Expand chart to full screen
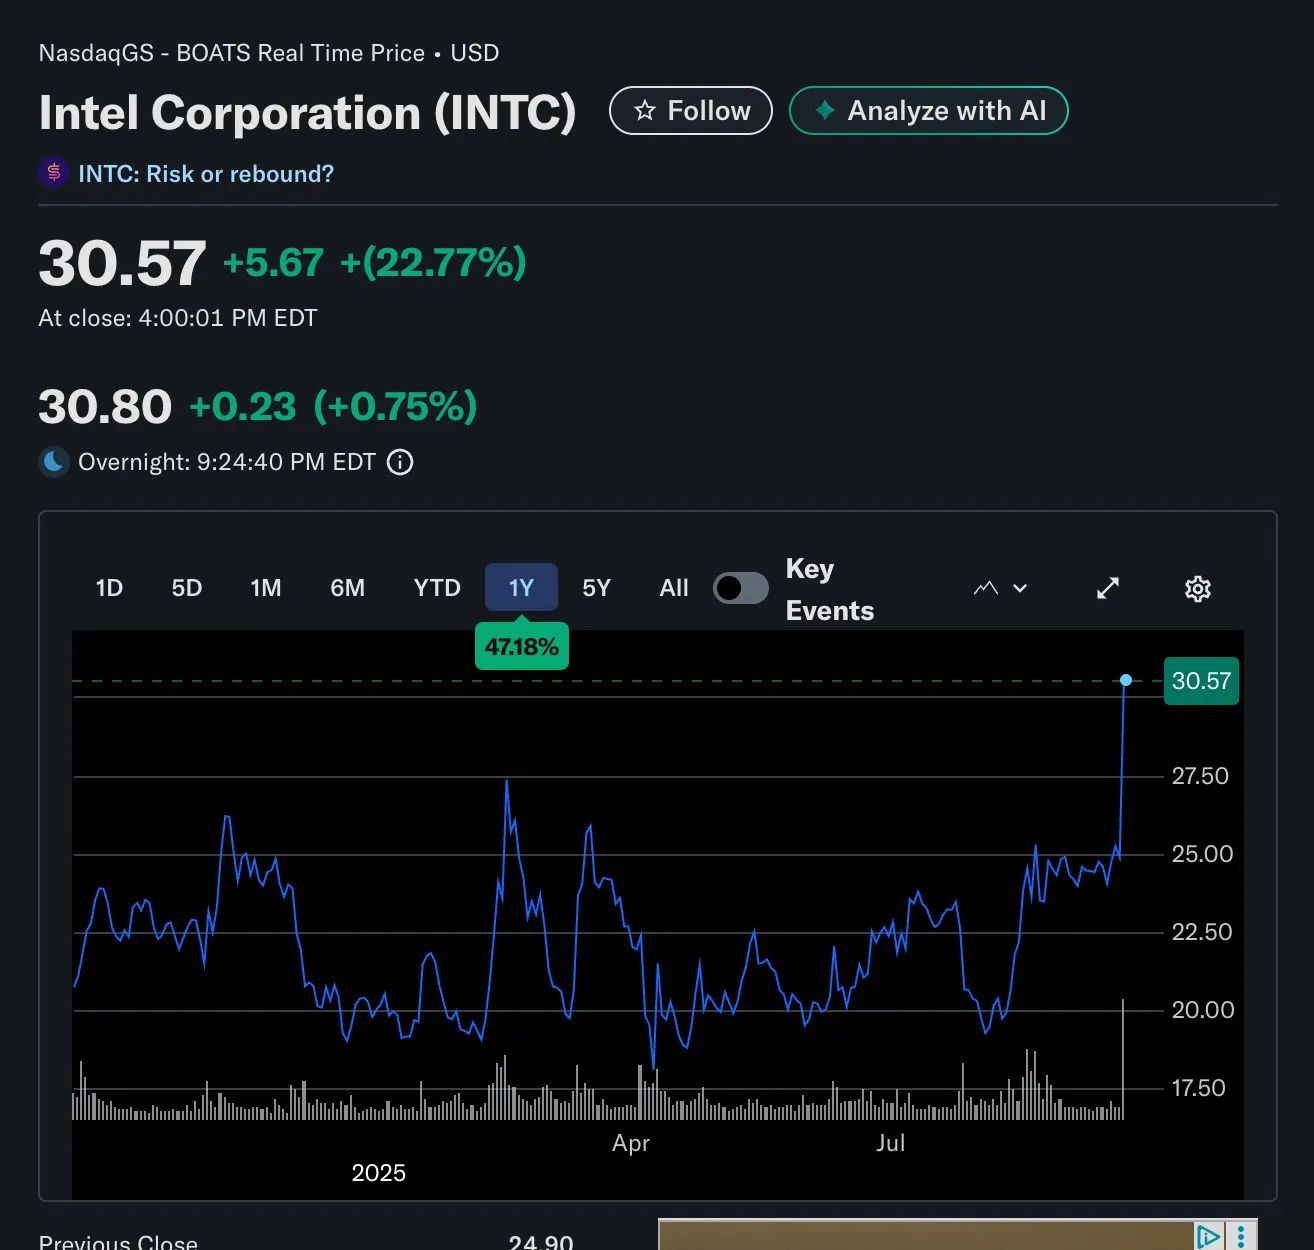The height and width of the screenshot is (1250, 1314). pyautogui.click(x=1108, y=589)
